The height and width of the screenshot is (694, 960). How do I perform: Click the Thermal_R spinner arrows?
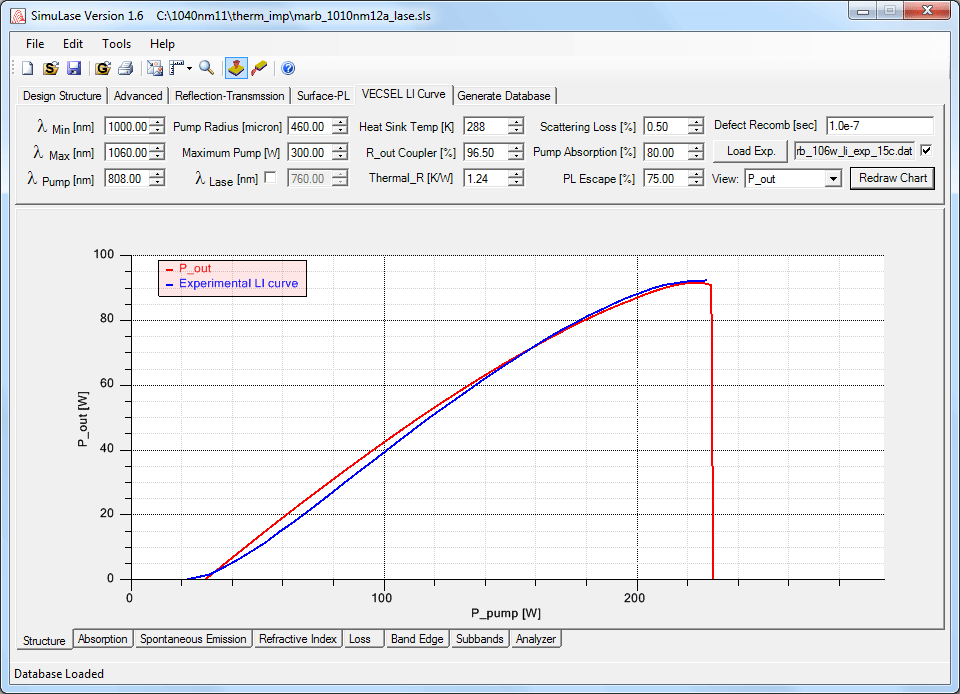click(516, 179)
